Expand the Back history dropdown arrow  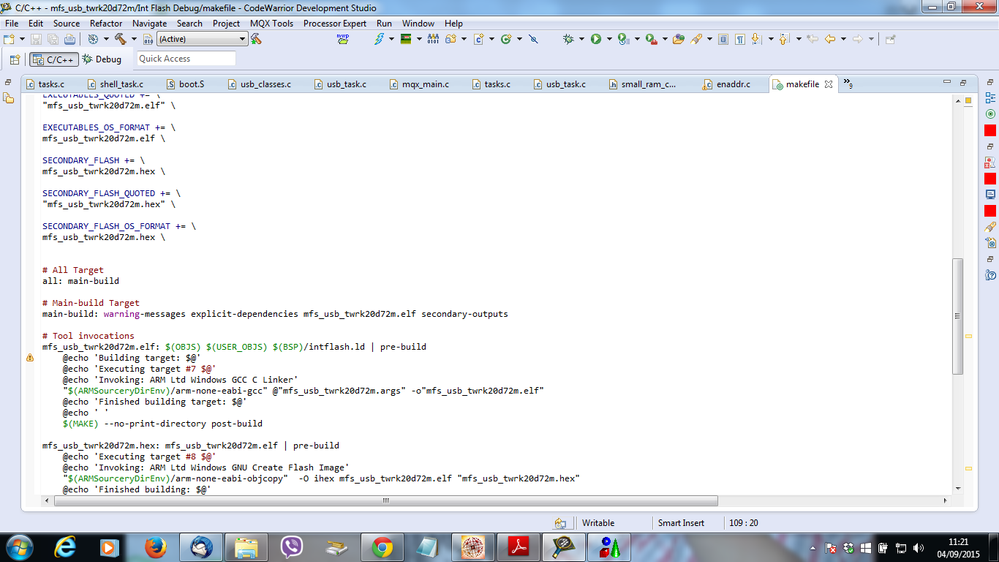tap(844, 39)
